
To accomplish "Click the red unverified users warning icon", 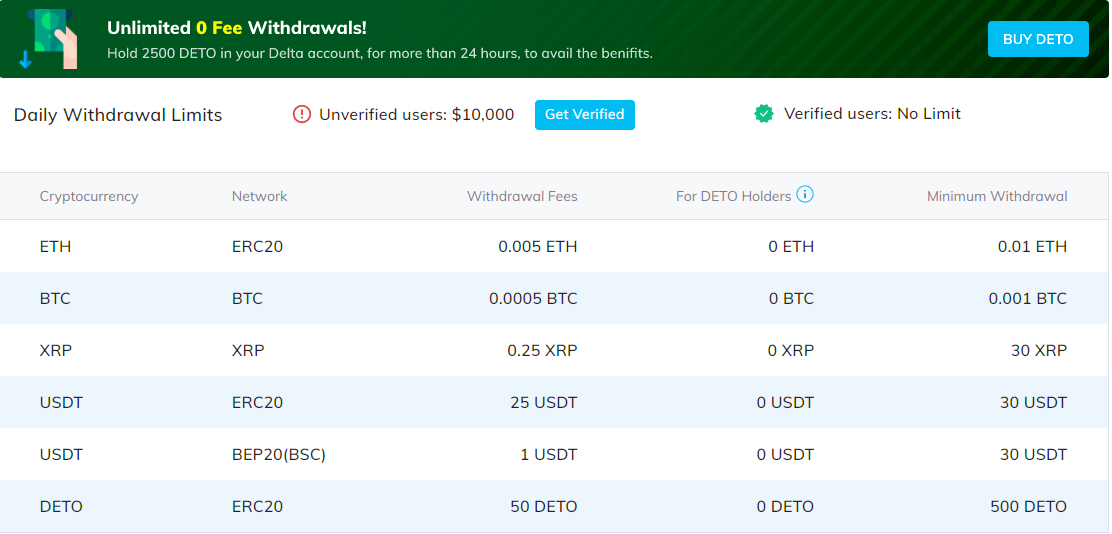I will 302,114.
